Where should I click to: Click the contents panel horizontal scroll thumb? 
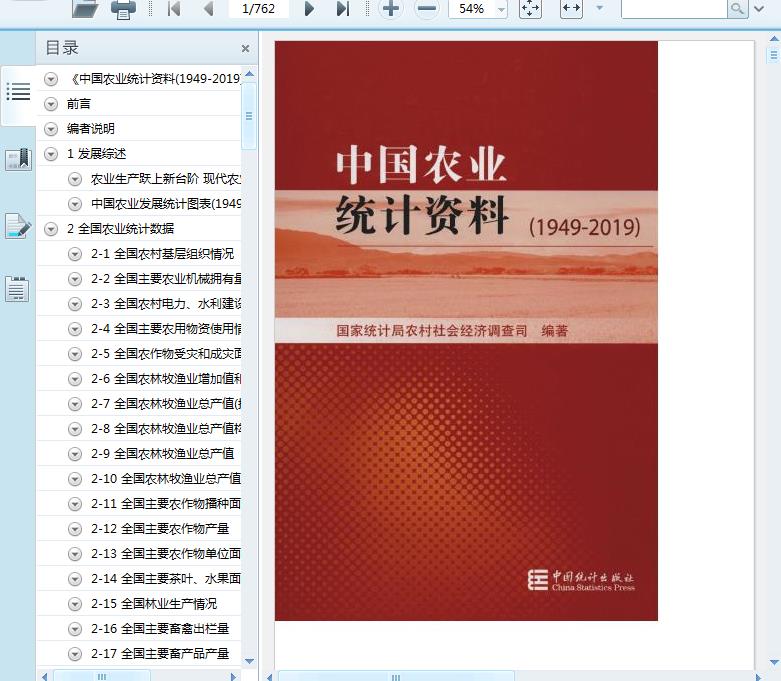click(x=102, y=677)
